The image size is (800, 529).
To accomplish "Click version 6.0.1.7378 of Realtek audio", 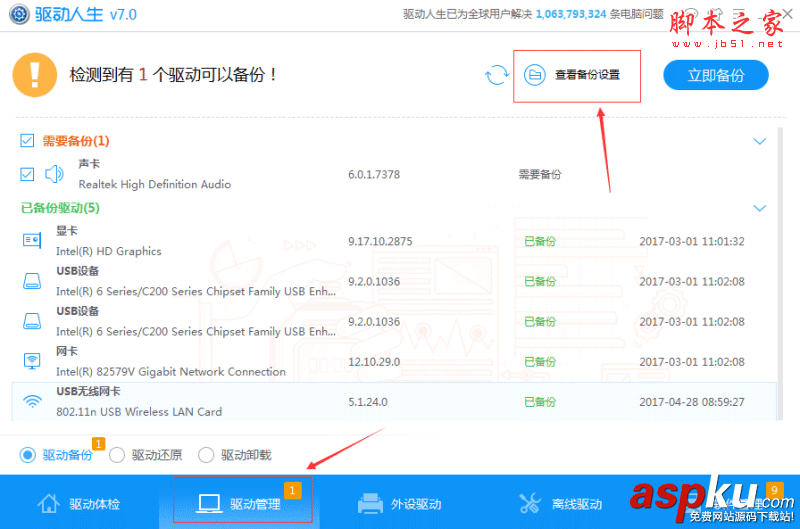I will (374, 174).
